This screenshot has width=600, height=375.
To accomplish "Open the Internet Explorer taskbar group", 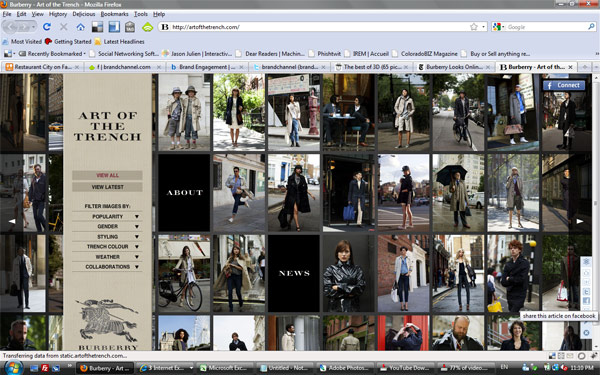I will point(165,368).
